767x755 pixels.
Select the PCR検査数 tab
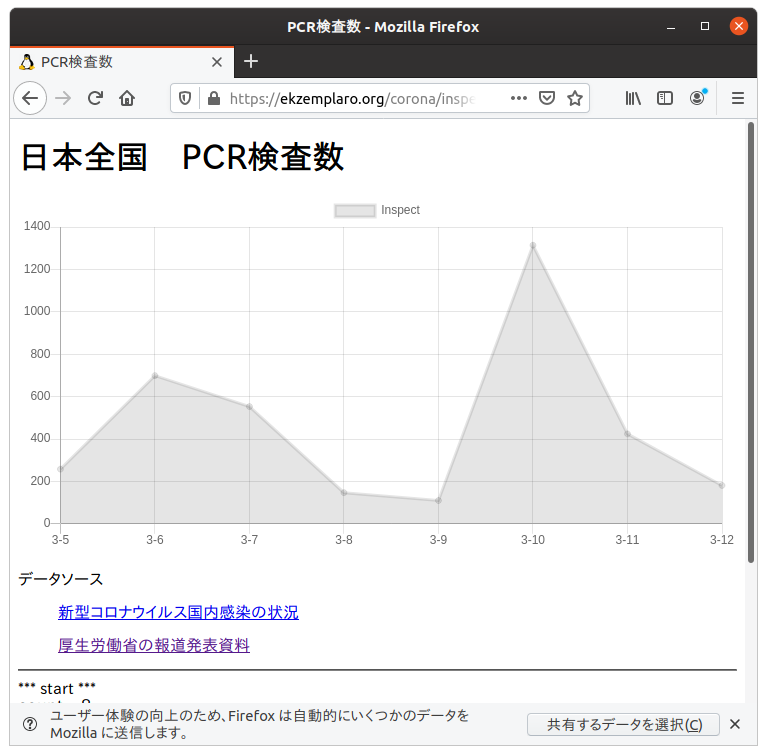121,62
